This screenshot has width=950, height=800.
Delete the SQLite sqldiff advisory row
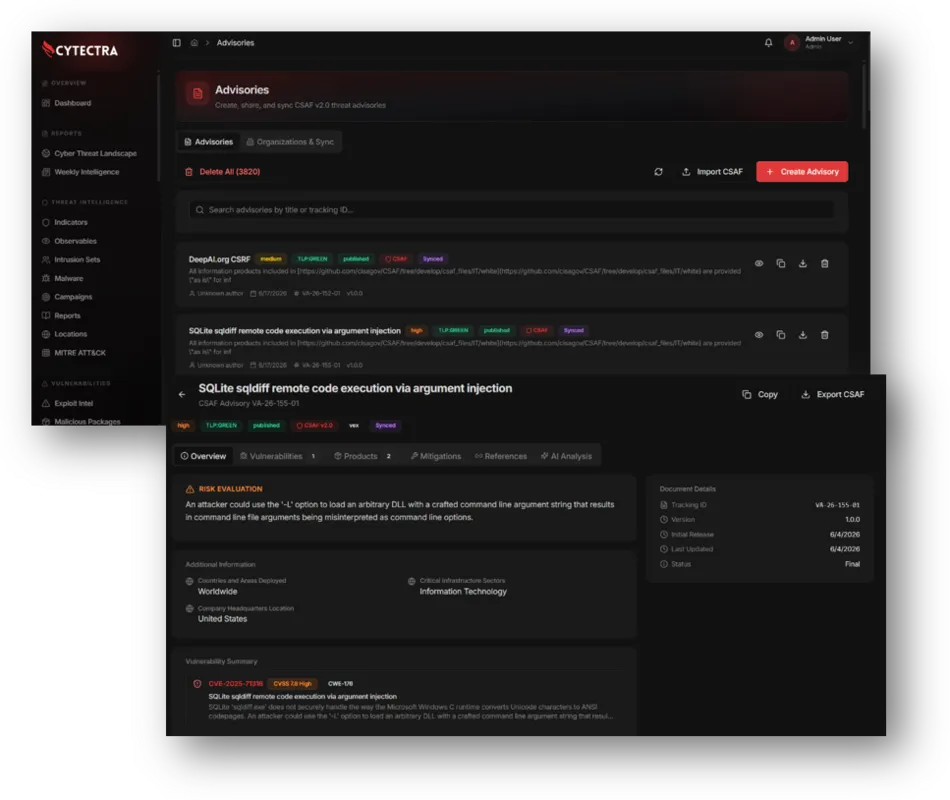click(825, 335)
